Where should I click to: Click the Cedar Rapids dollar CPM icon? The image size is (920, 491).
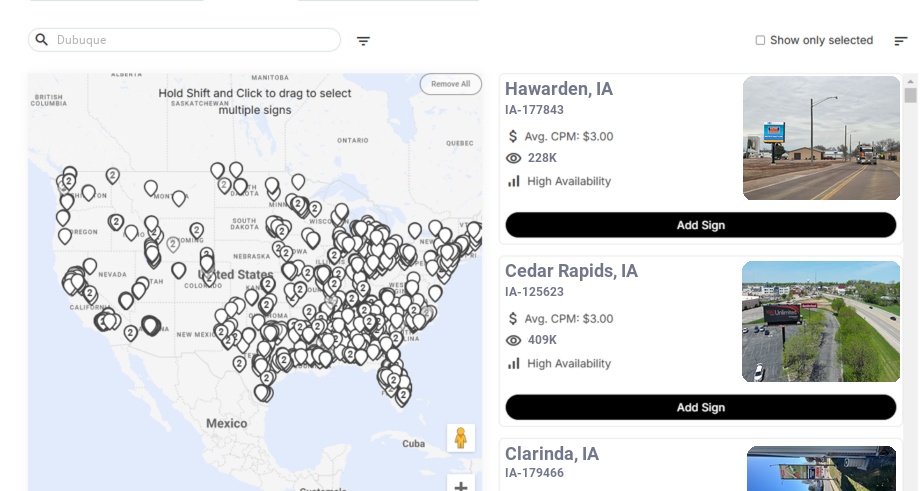coord(514,319)
